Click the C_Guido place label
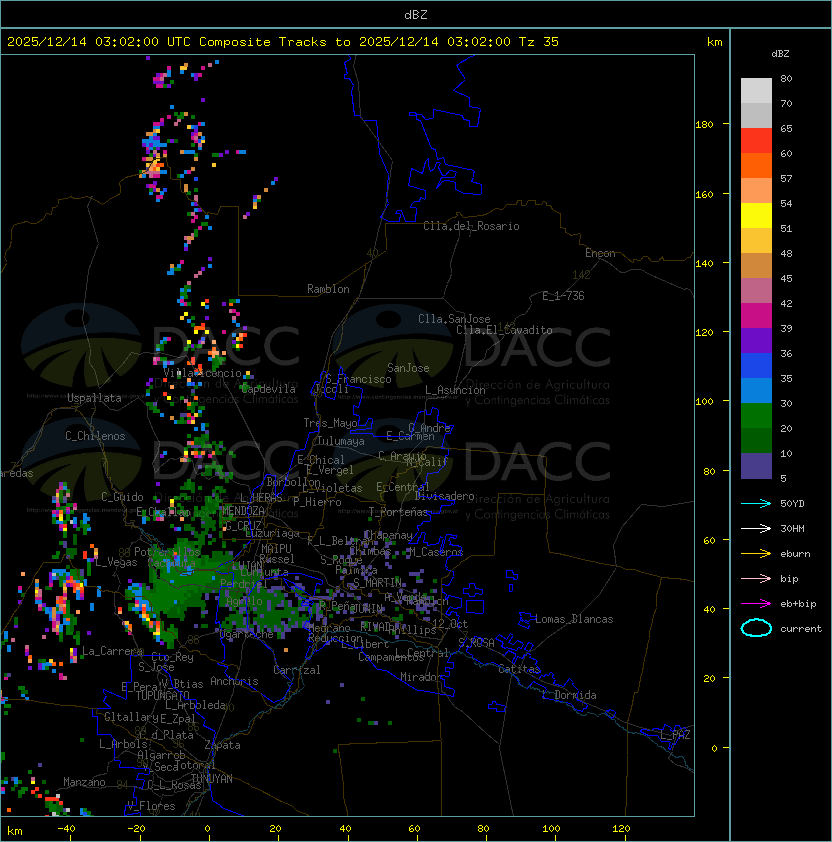Image resolution: width=832 pixels, height=842 pixels. (x=122, y=497)
